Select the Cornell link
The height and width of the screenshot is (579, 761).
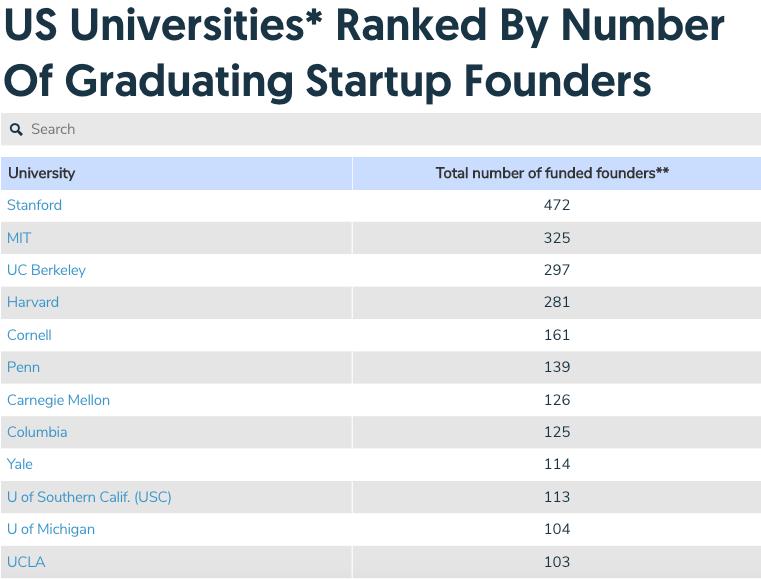click(29, 335)
